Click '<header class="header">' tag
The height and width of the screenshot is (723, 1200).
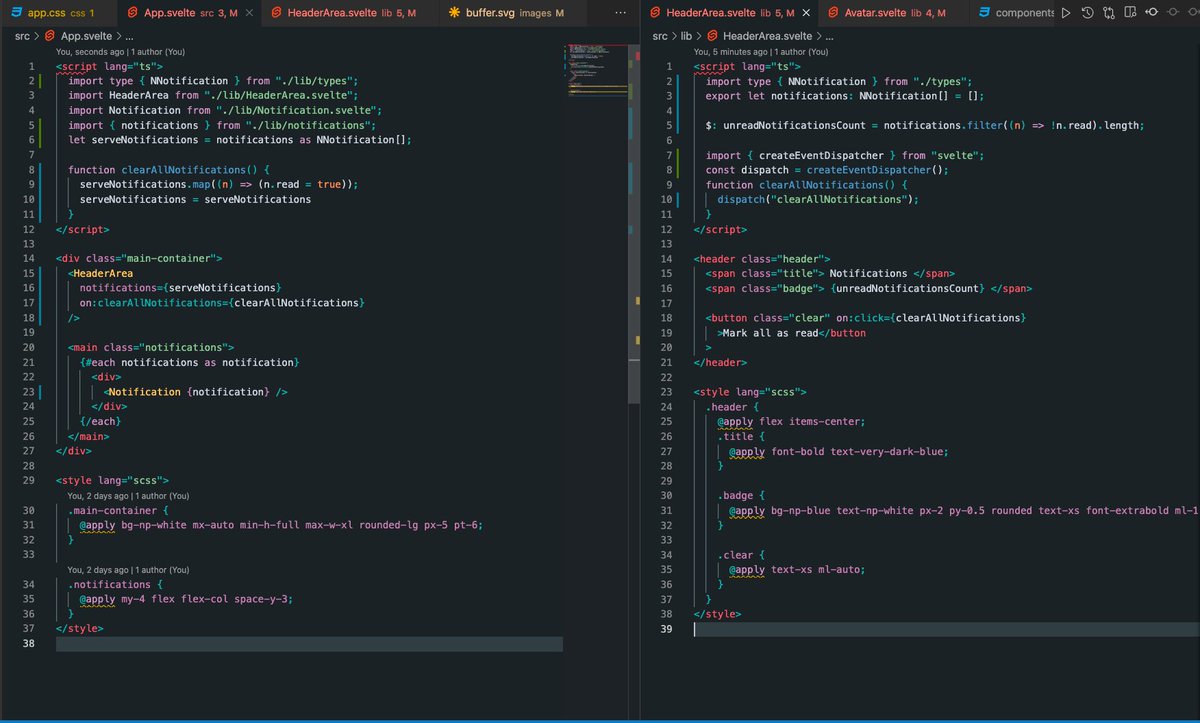[x=761, y=258]
